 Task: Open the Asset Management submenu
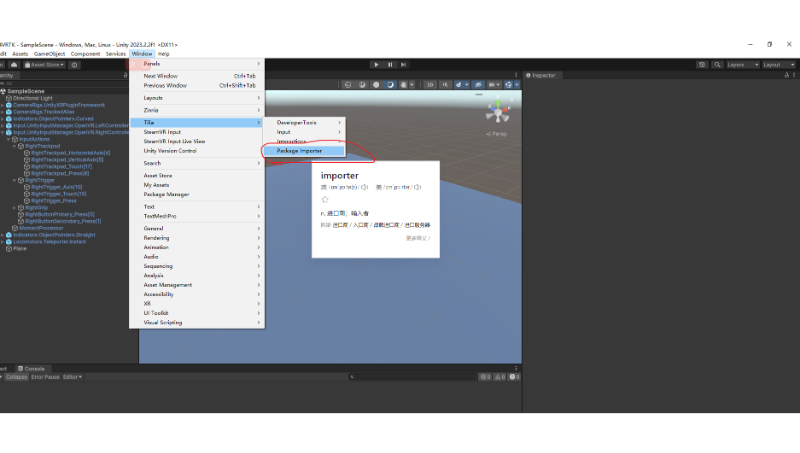[196, 285]
